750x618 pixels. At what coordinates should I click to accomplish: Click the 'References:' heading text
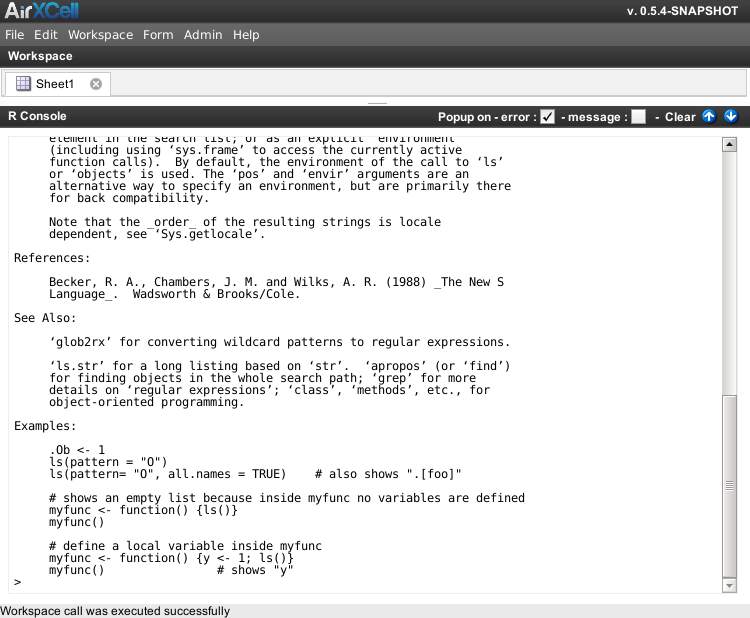click(x=52, y=258)
